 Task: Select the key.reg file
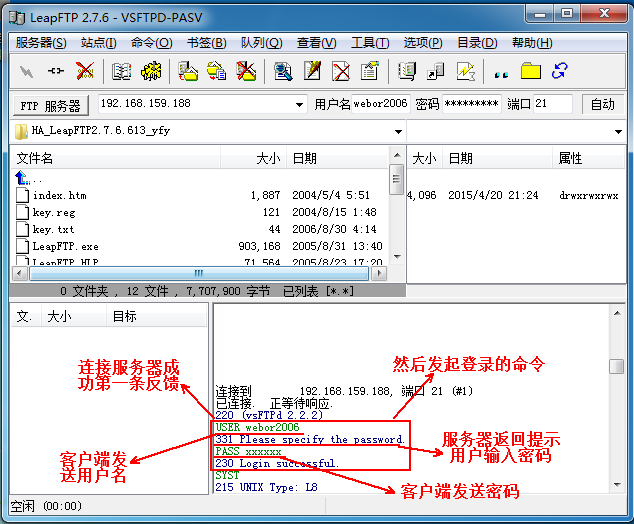coord(46,213)
